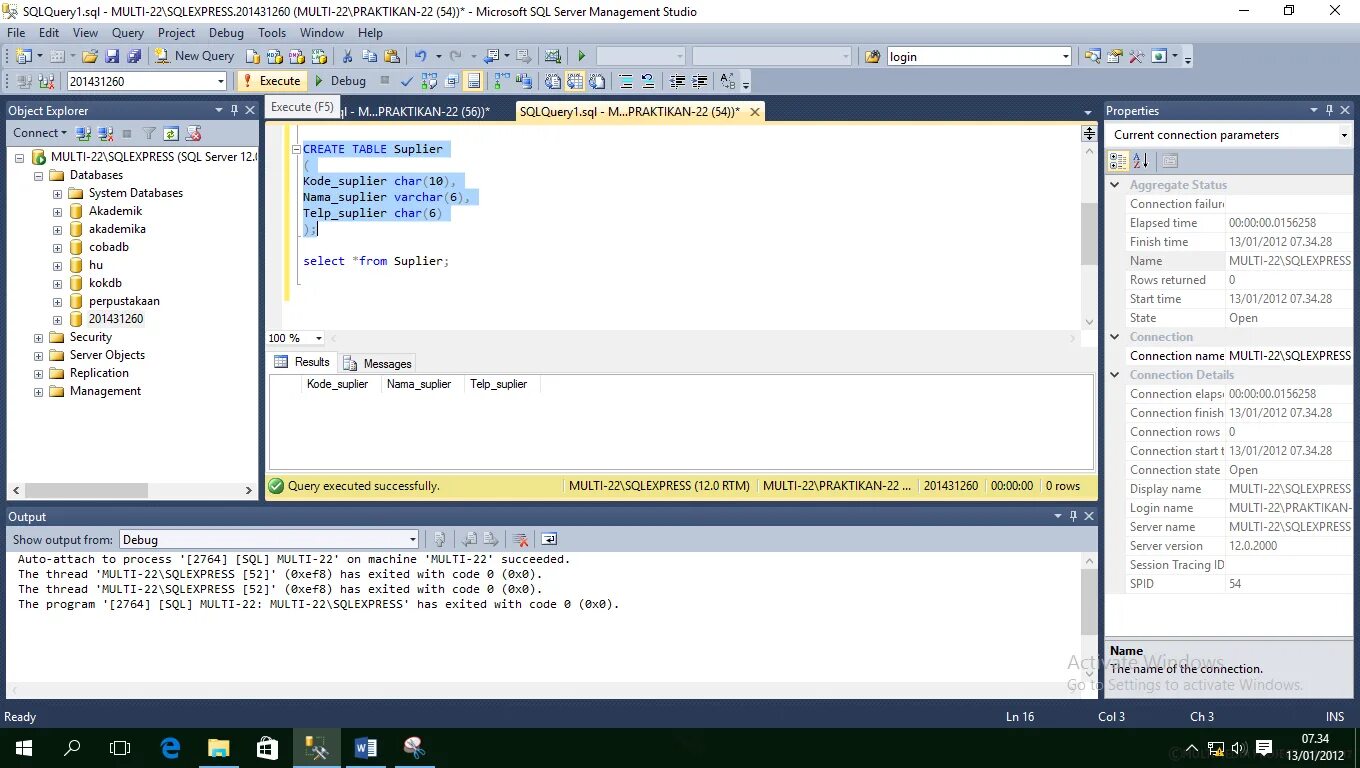Open Word from the Windows taskbar

pos(365,747)
